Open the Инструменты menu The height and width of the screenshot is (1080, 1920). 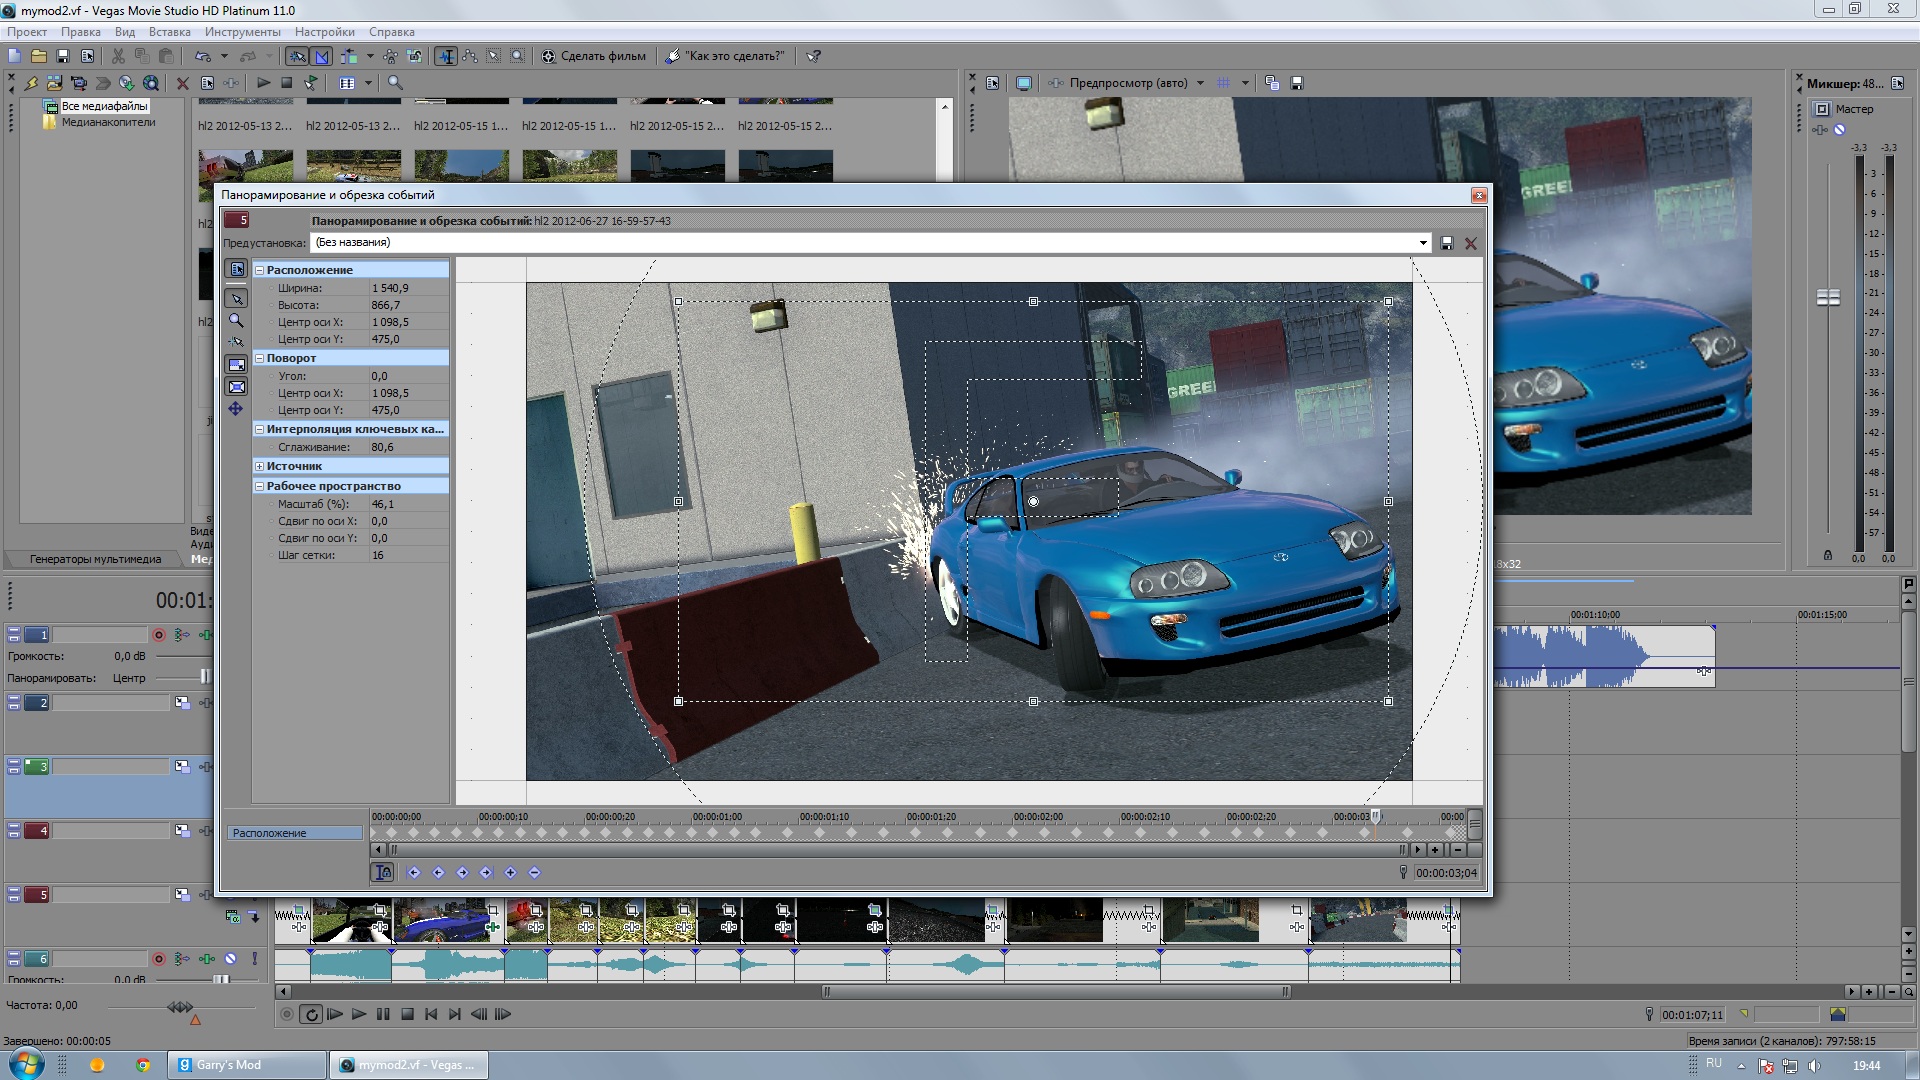click(242, 32)
